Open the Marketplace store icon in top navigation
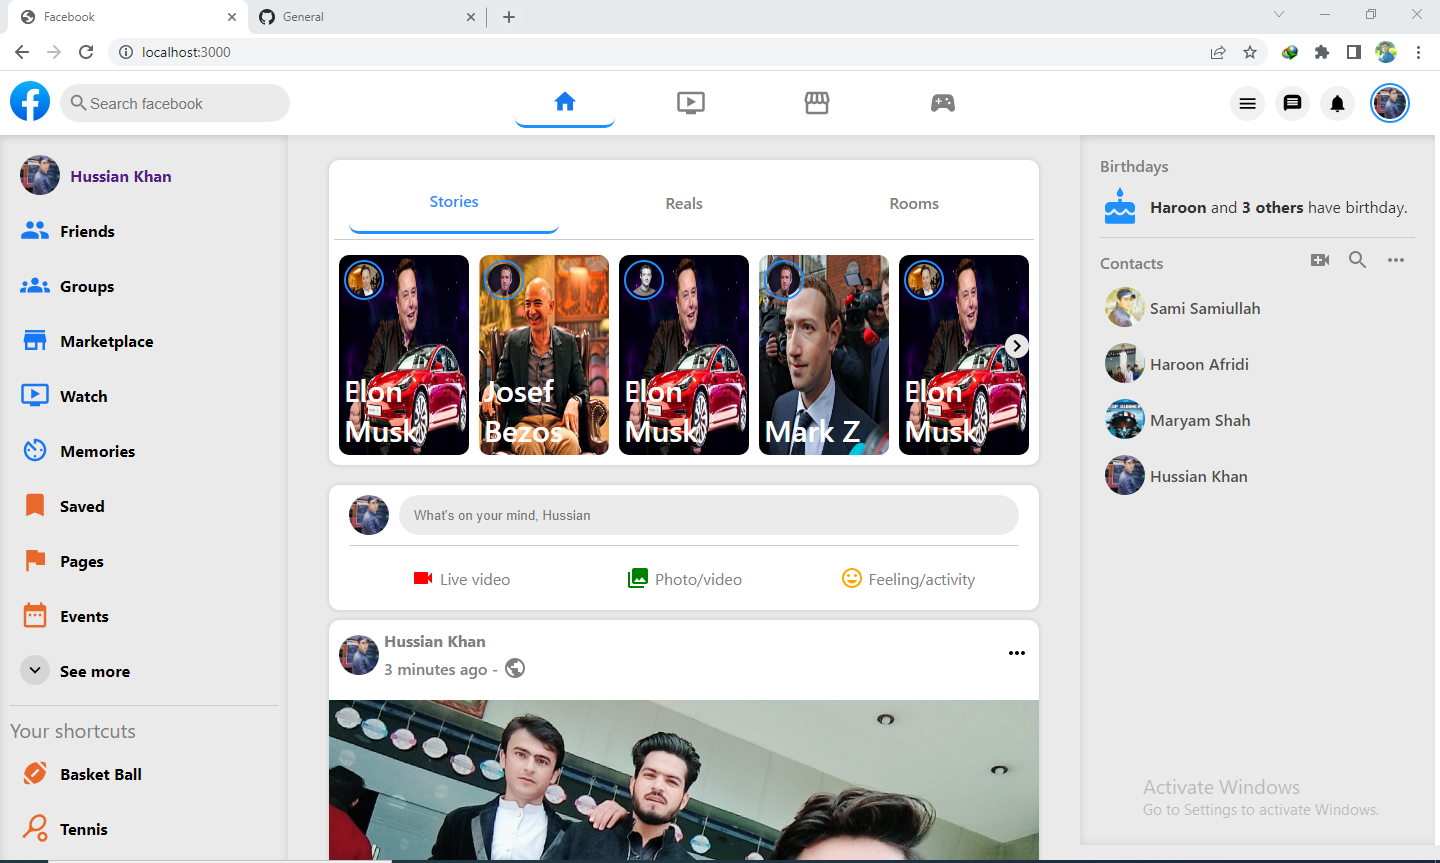 [817, 103]
